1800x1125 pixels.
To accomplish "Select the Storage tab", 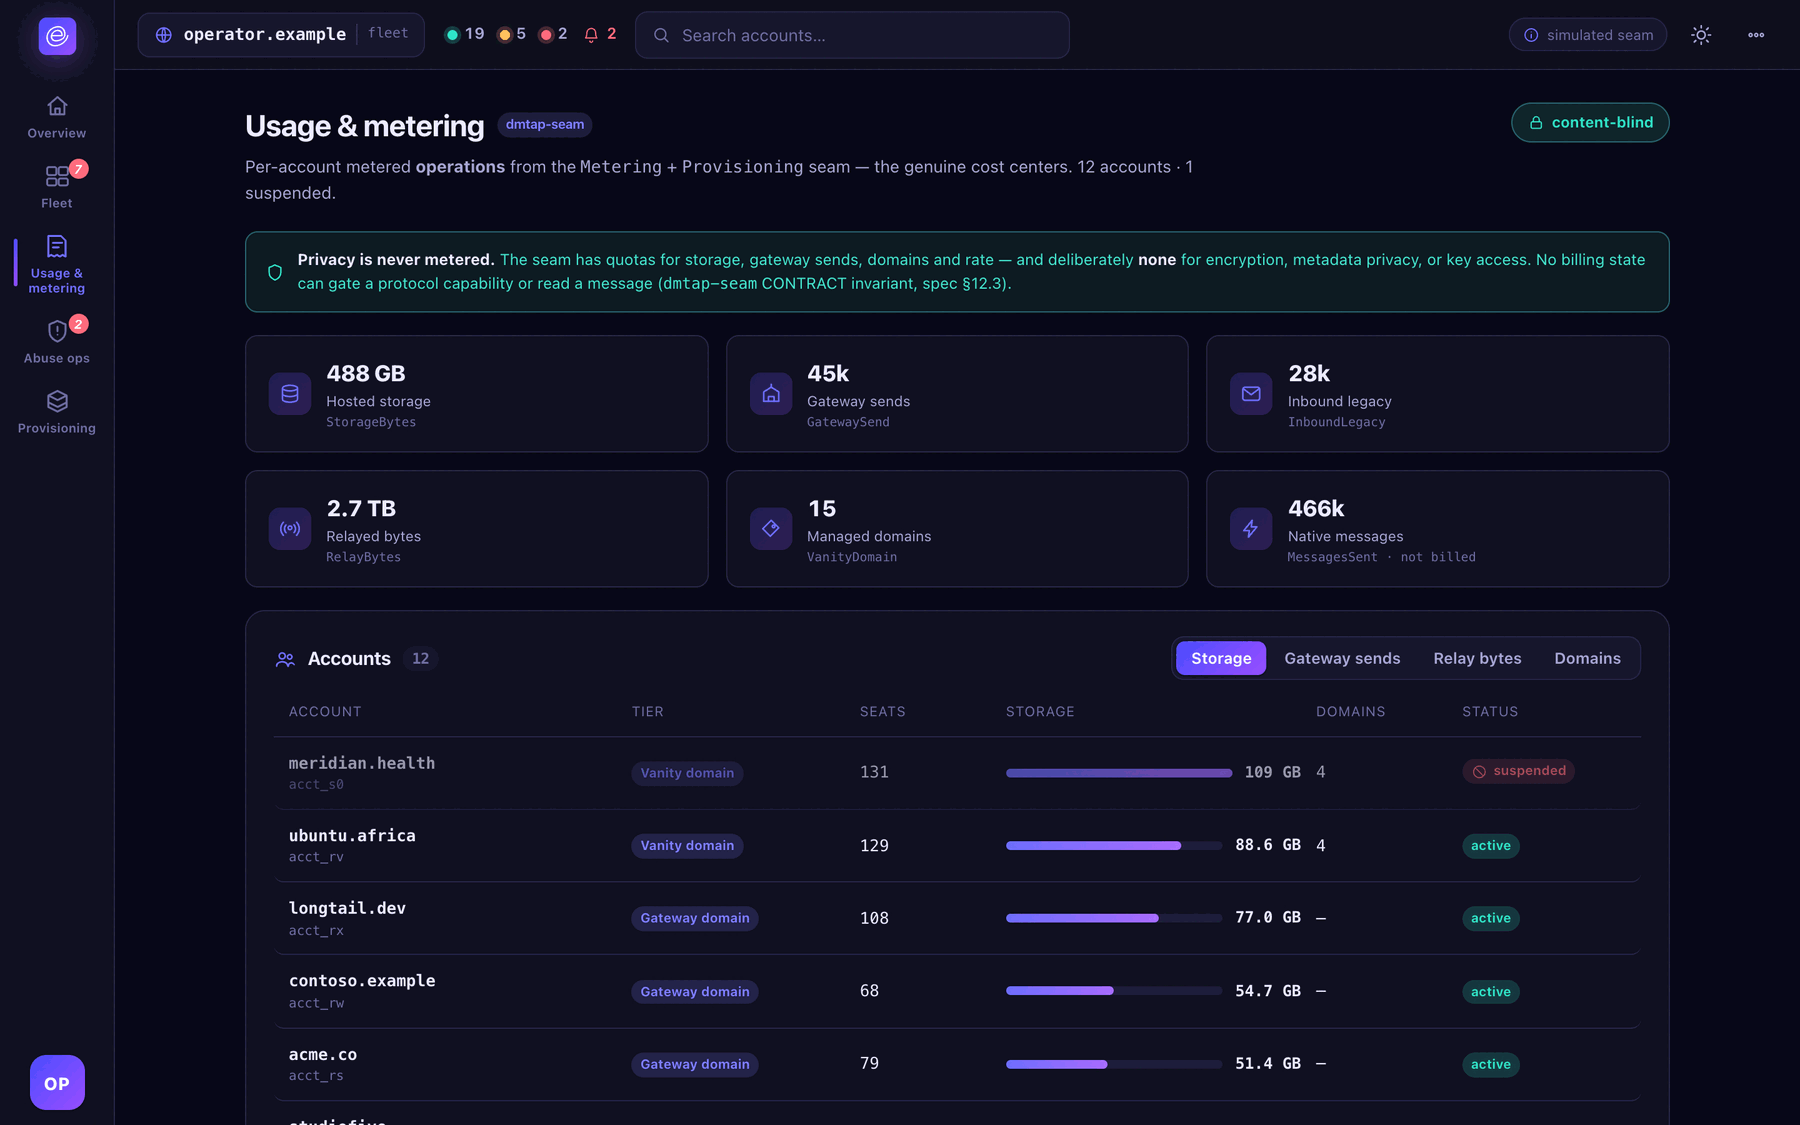I will 1221,658.
